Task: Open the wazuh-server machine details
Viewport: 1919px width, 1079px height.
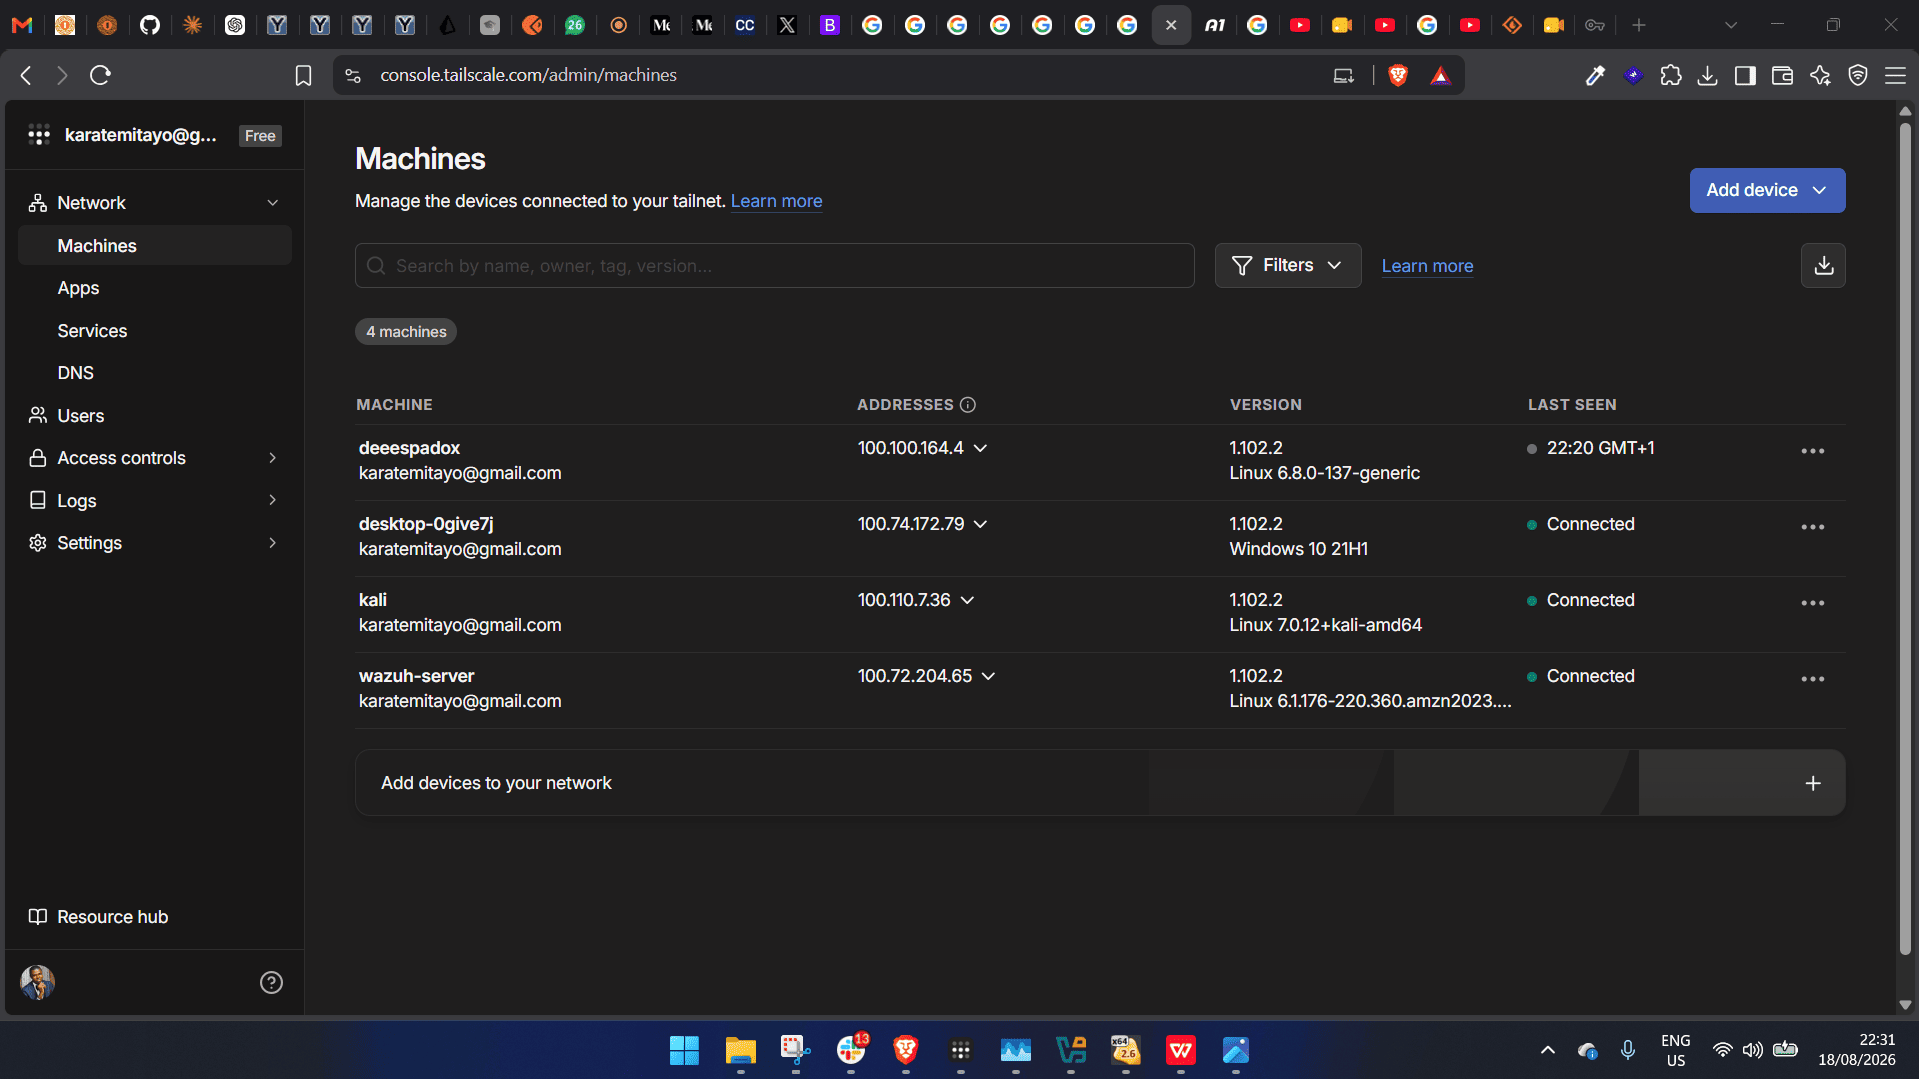Action: [416, 676]
